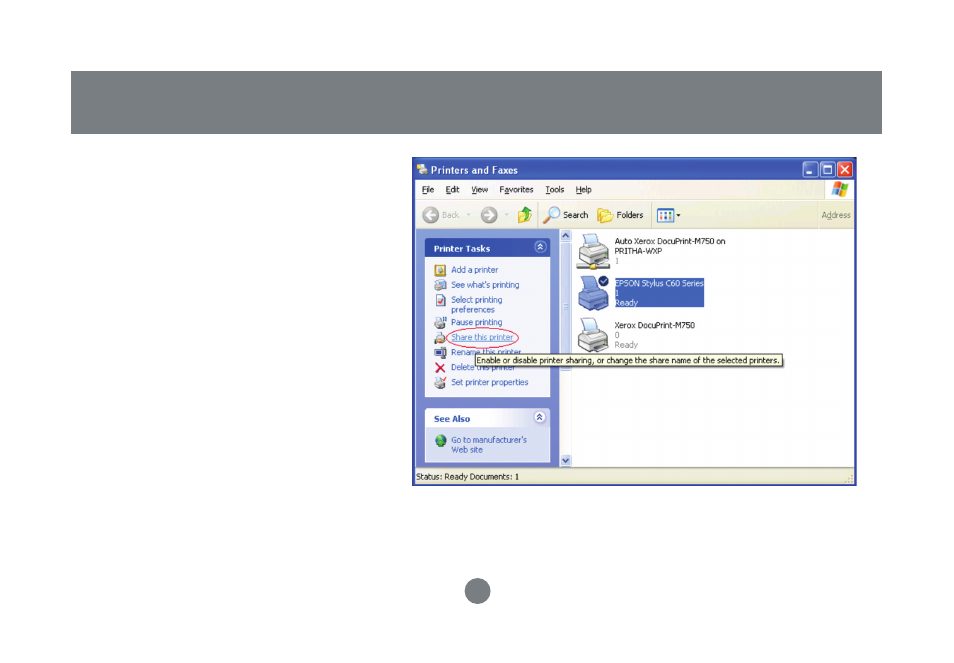The width and height of the screenshot is (954, 663).
Task: Open the Edit menu
Action: (x=452, y=190)
